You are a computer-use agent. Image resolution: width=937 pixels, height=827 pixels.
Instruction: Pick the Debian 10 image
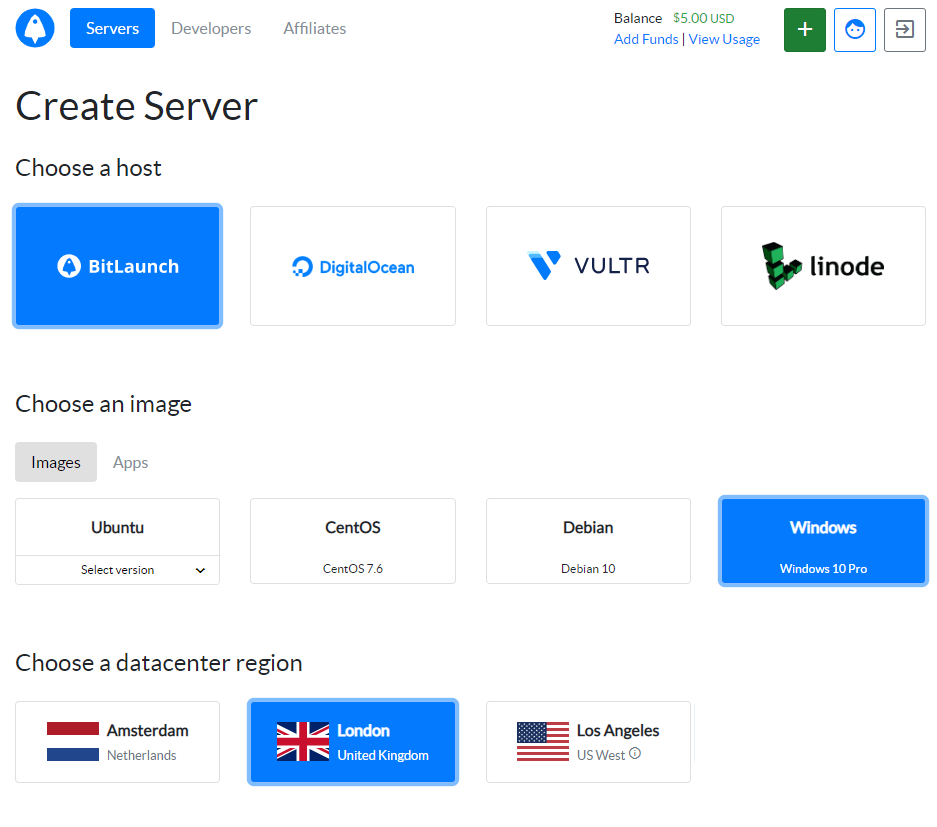[x=588, y=541]
